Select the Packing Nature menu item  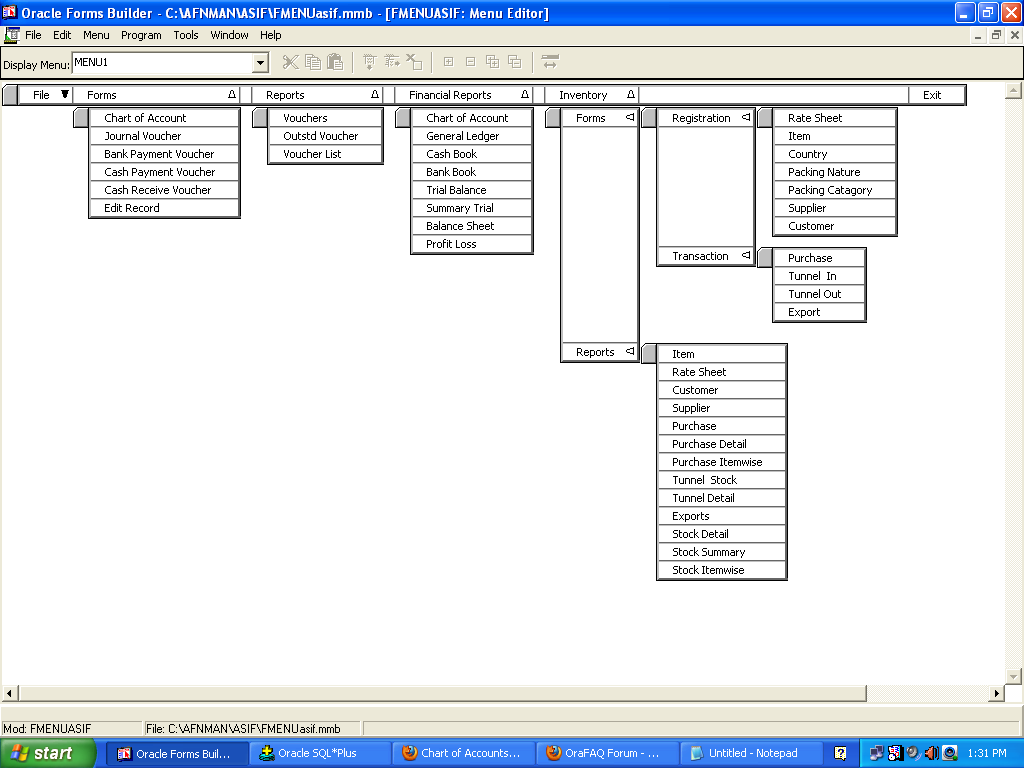click(835, 172)
